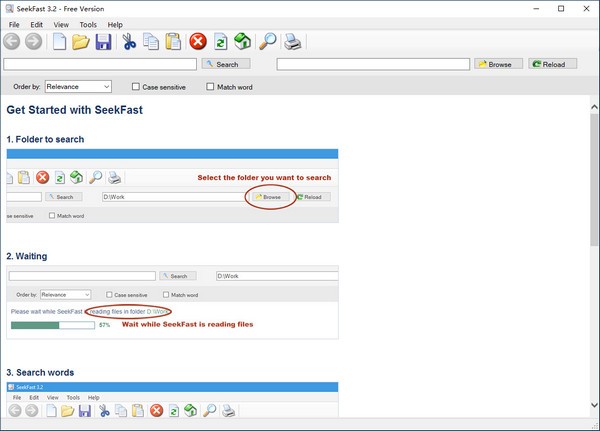Toggle the Match word checkbox
Screen dimensions: 600x431
(210, 87)
